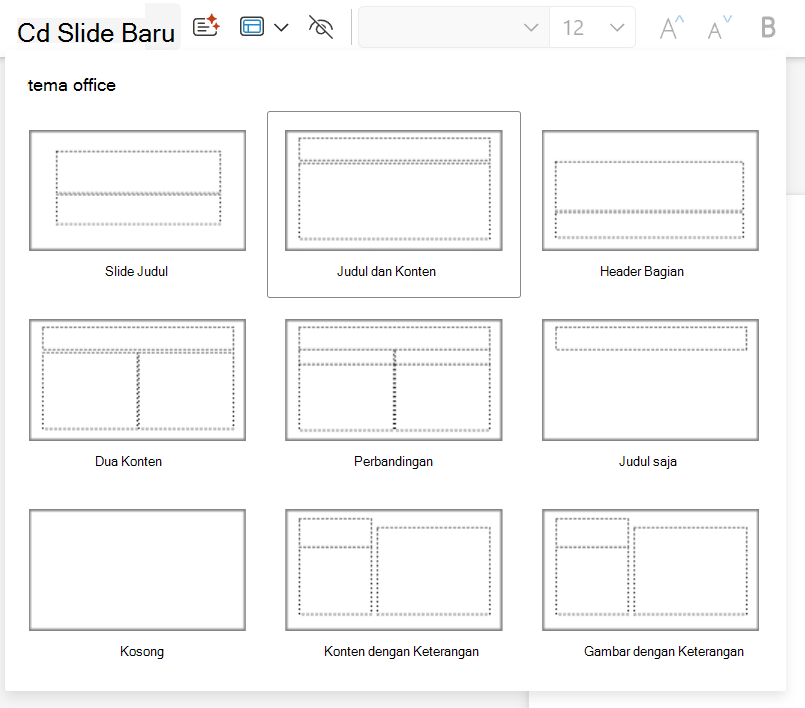805x708 pixels.
Task: Click the Slide Baru button
Action: pos(96,33)
